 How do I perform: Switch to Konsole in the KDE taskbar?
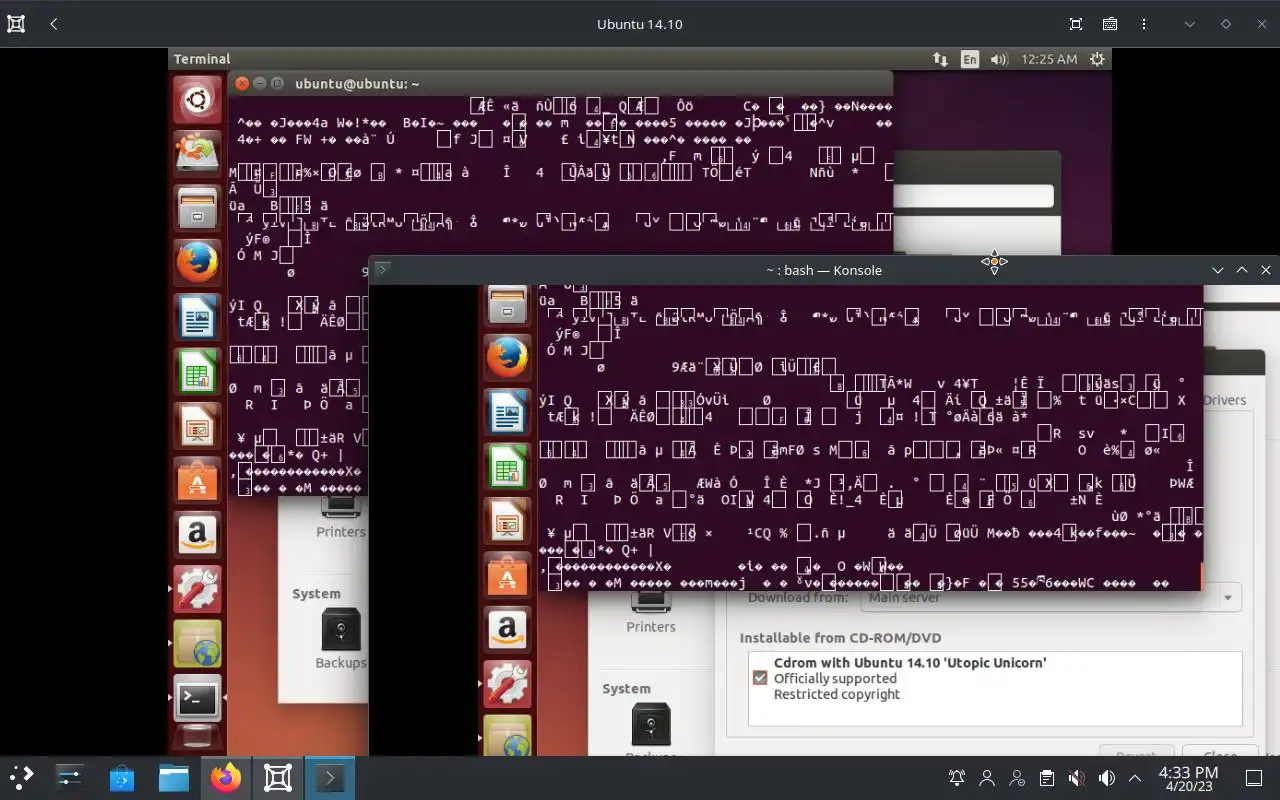point(330,777)
